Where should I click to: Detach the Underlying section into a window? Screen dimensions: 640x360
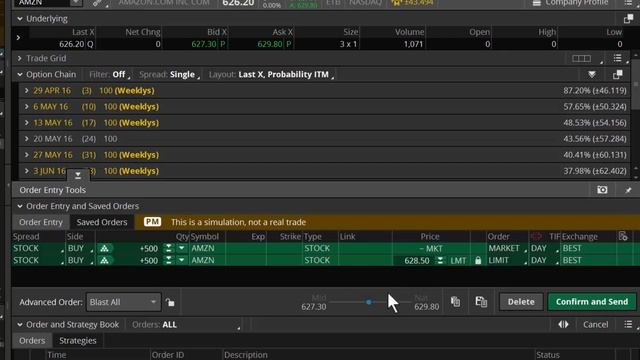(x=628, y=19)
